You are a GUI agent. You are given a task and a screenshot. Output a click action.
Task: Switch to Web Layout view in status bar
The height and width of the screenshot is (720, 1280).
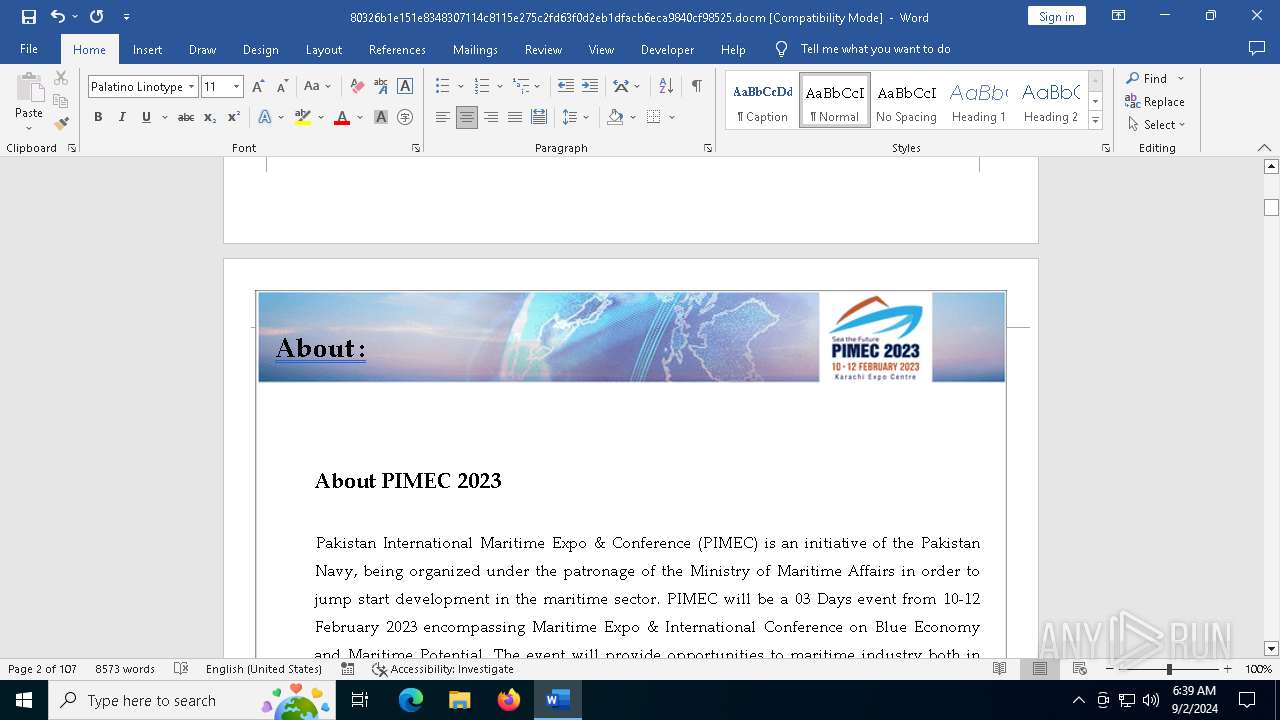1080,669
